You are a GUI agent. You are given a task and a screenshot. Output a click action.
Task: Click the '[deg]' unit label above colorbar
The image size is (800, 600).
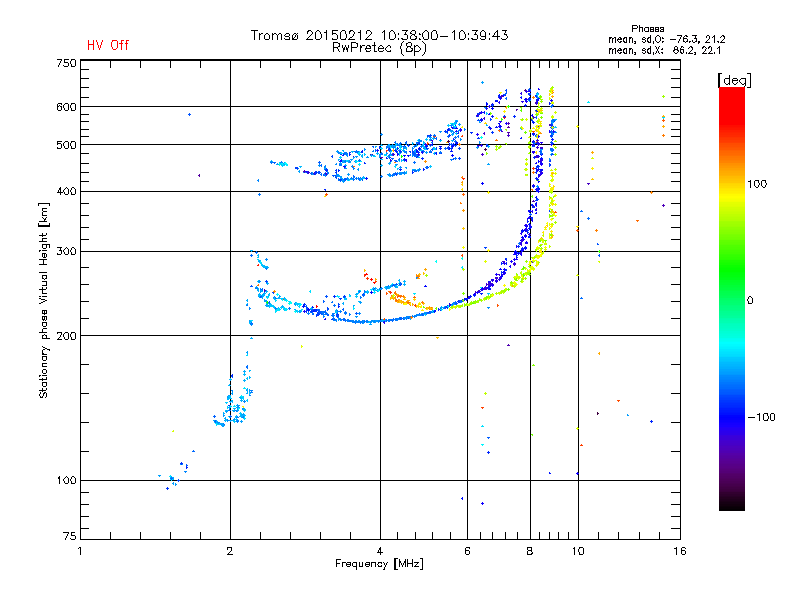click(734, 80)
